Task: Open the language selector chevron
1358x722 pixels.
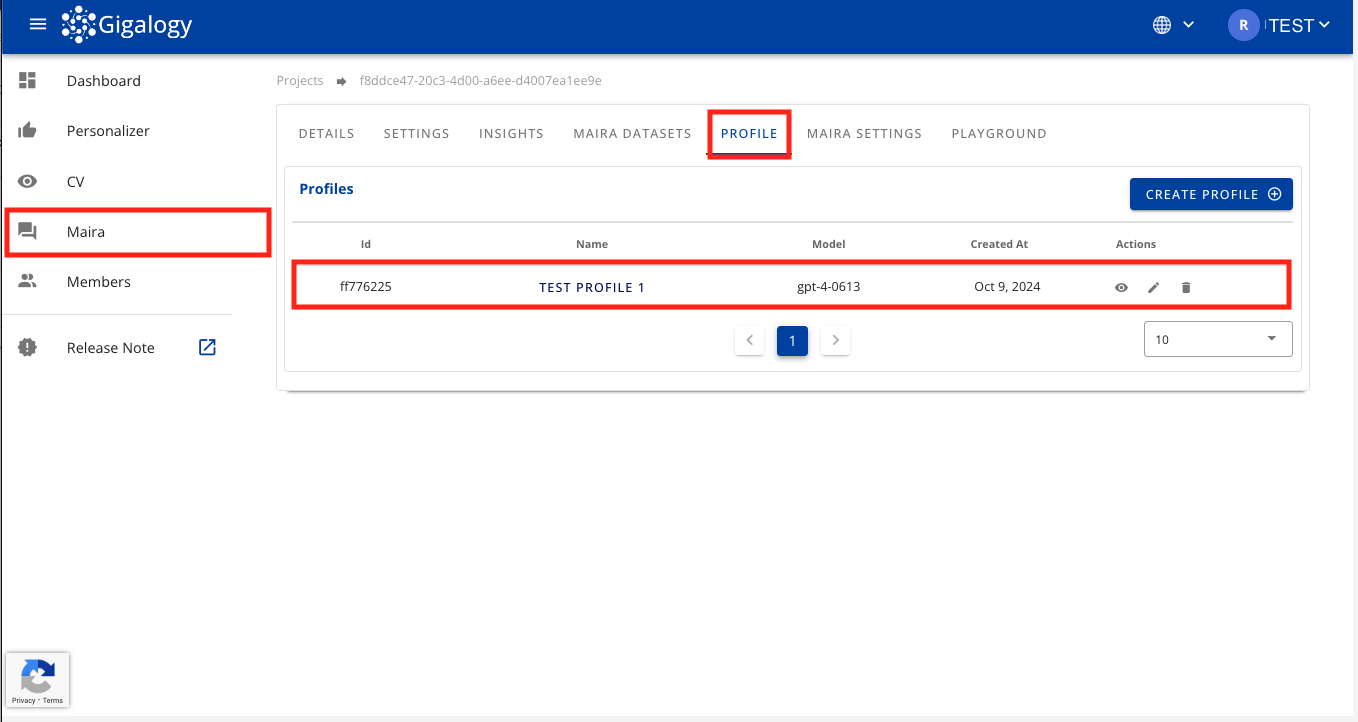Action: 1188,26
